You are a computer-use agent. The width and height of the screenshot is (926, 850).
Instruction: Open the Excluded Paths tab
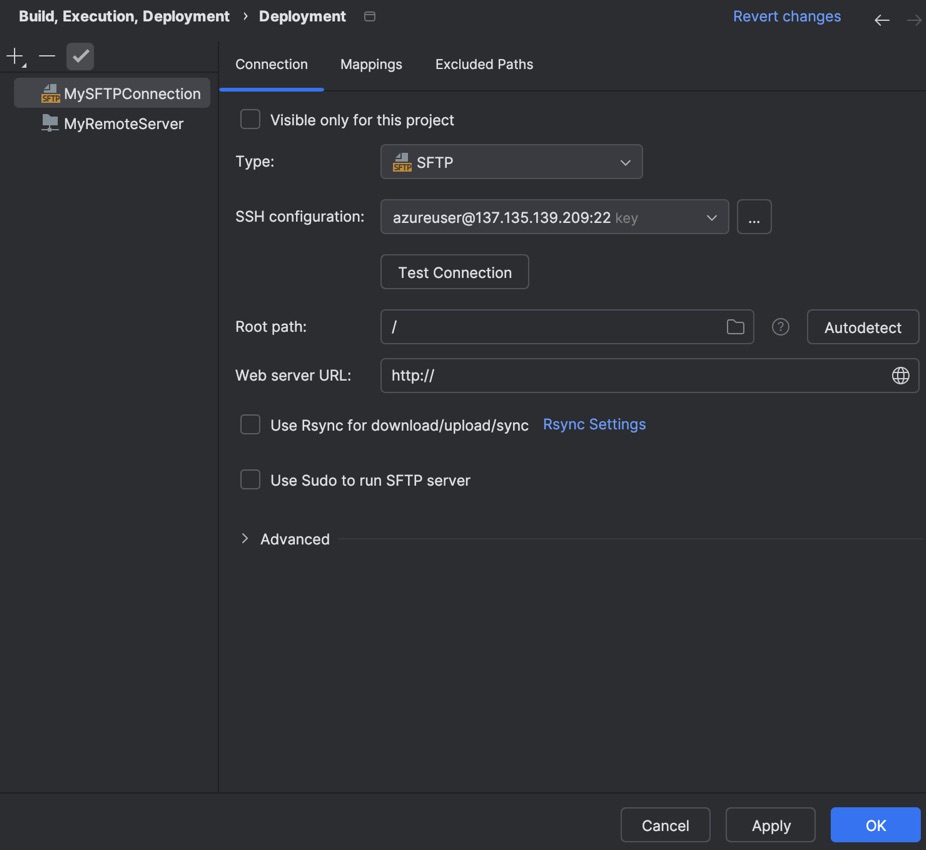[484, 63]
